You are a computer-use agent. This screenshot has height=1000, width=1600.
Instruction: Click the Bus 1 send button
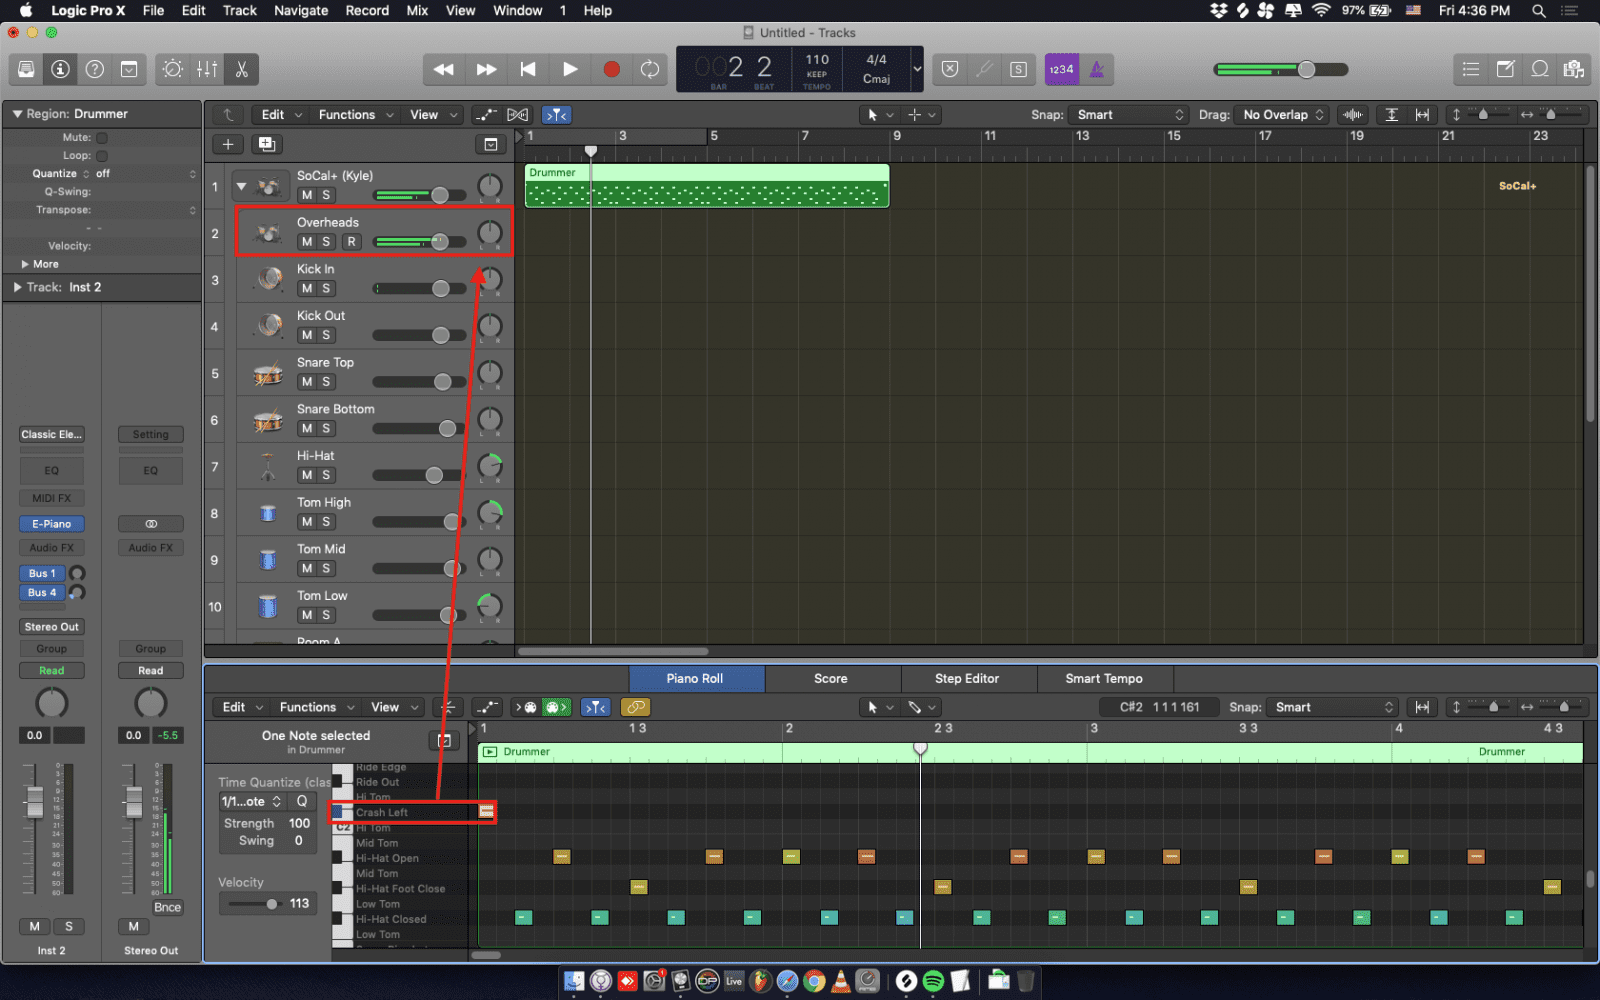point(42,574)
